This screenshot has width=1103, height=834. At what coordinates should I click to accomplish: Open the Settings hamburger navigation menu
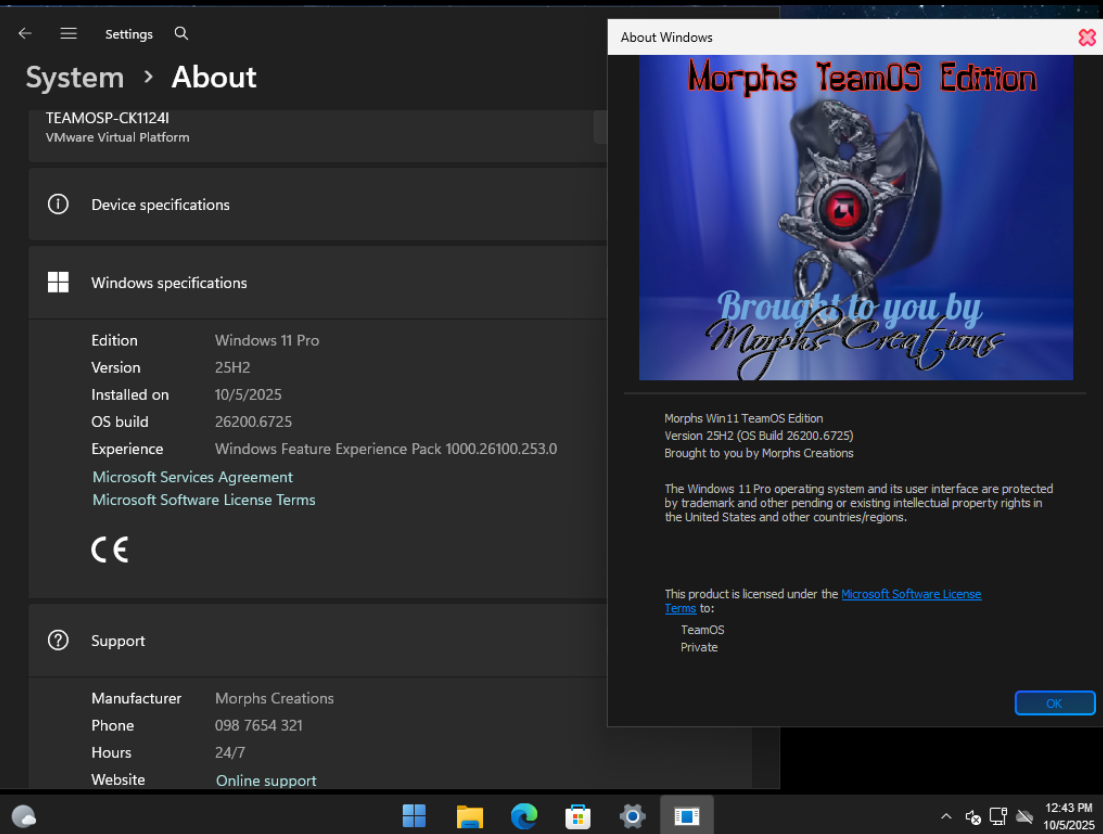pos(68,33)
